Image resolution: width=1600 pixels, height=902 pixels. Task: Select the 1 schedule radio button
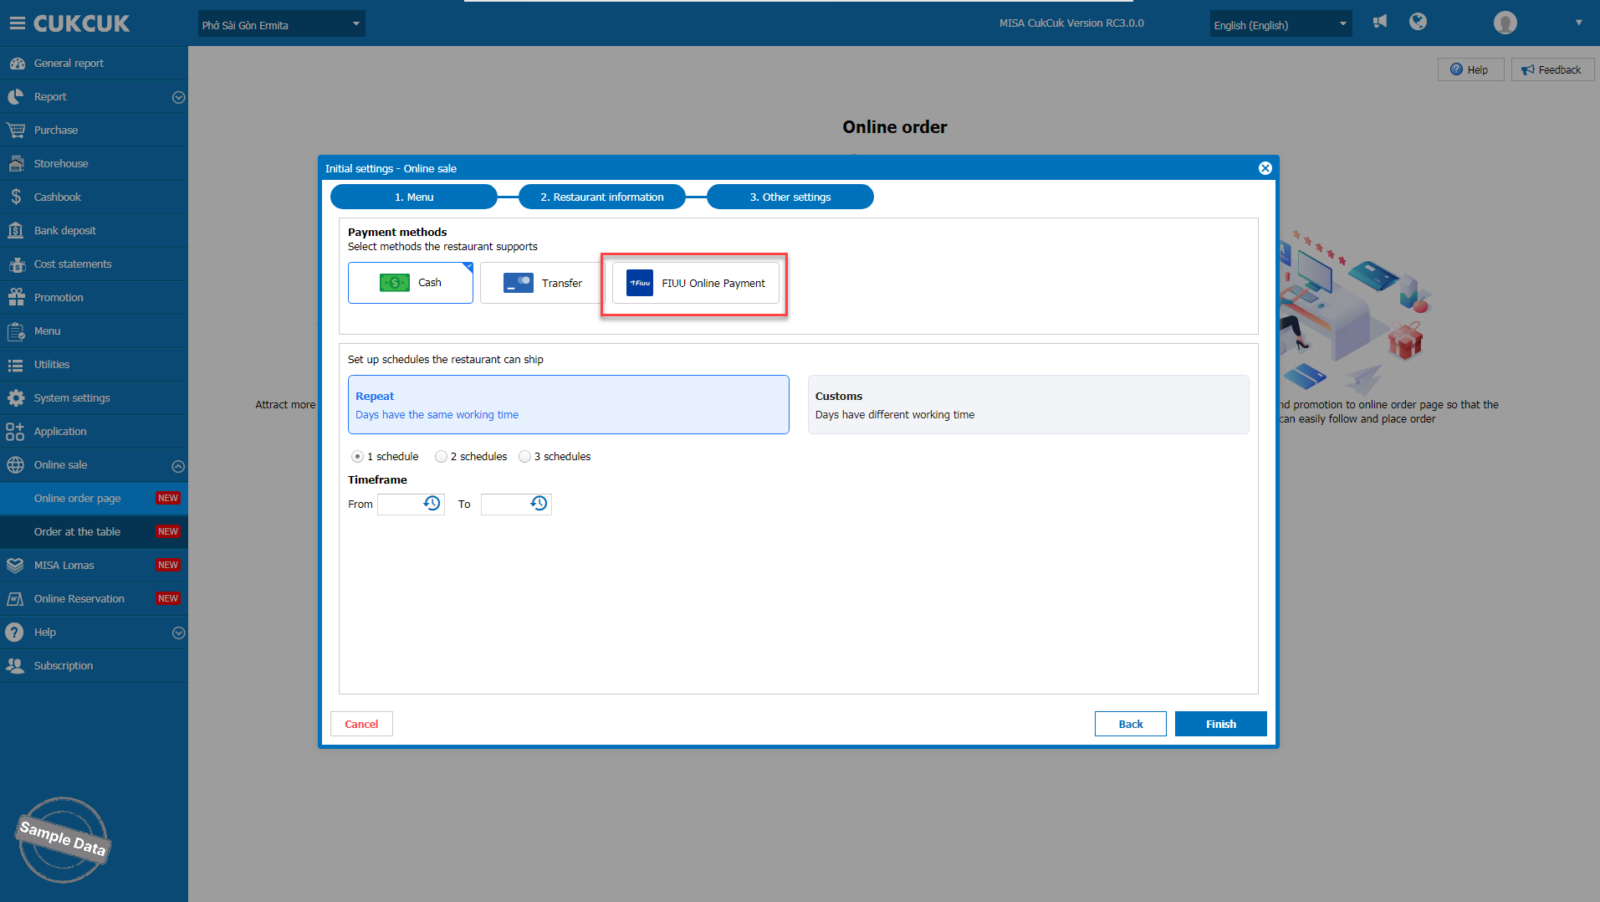(357, 457)
